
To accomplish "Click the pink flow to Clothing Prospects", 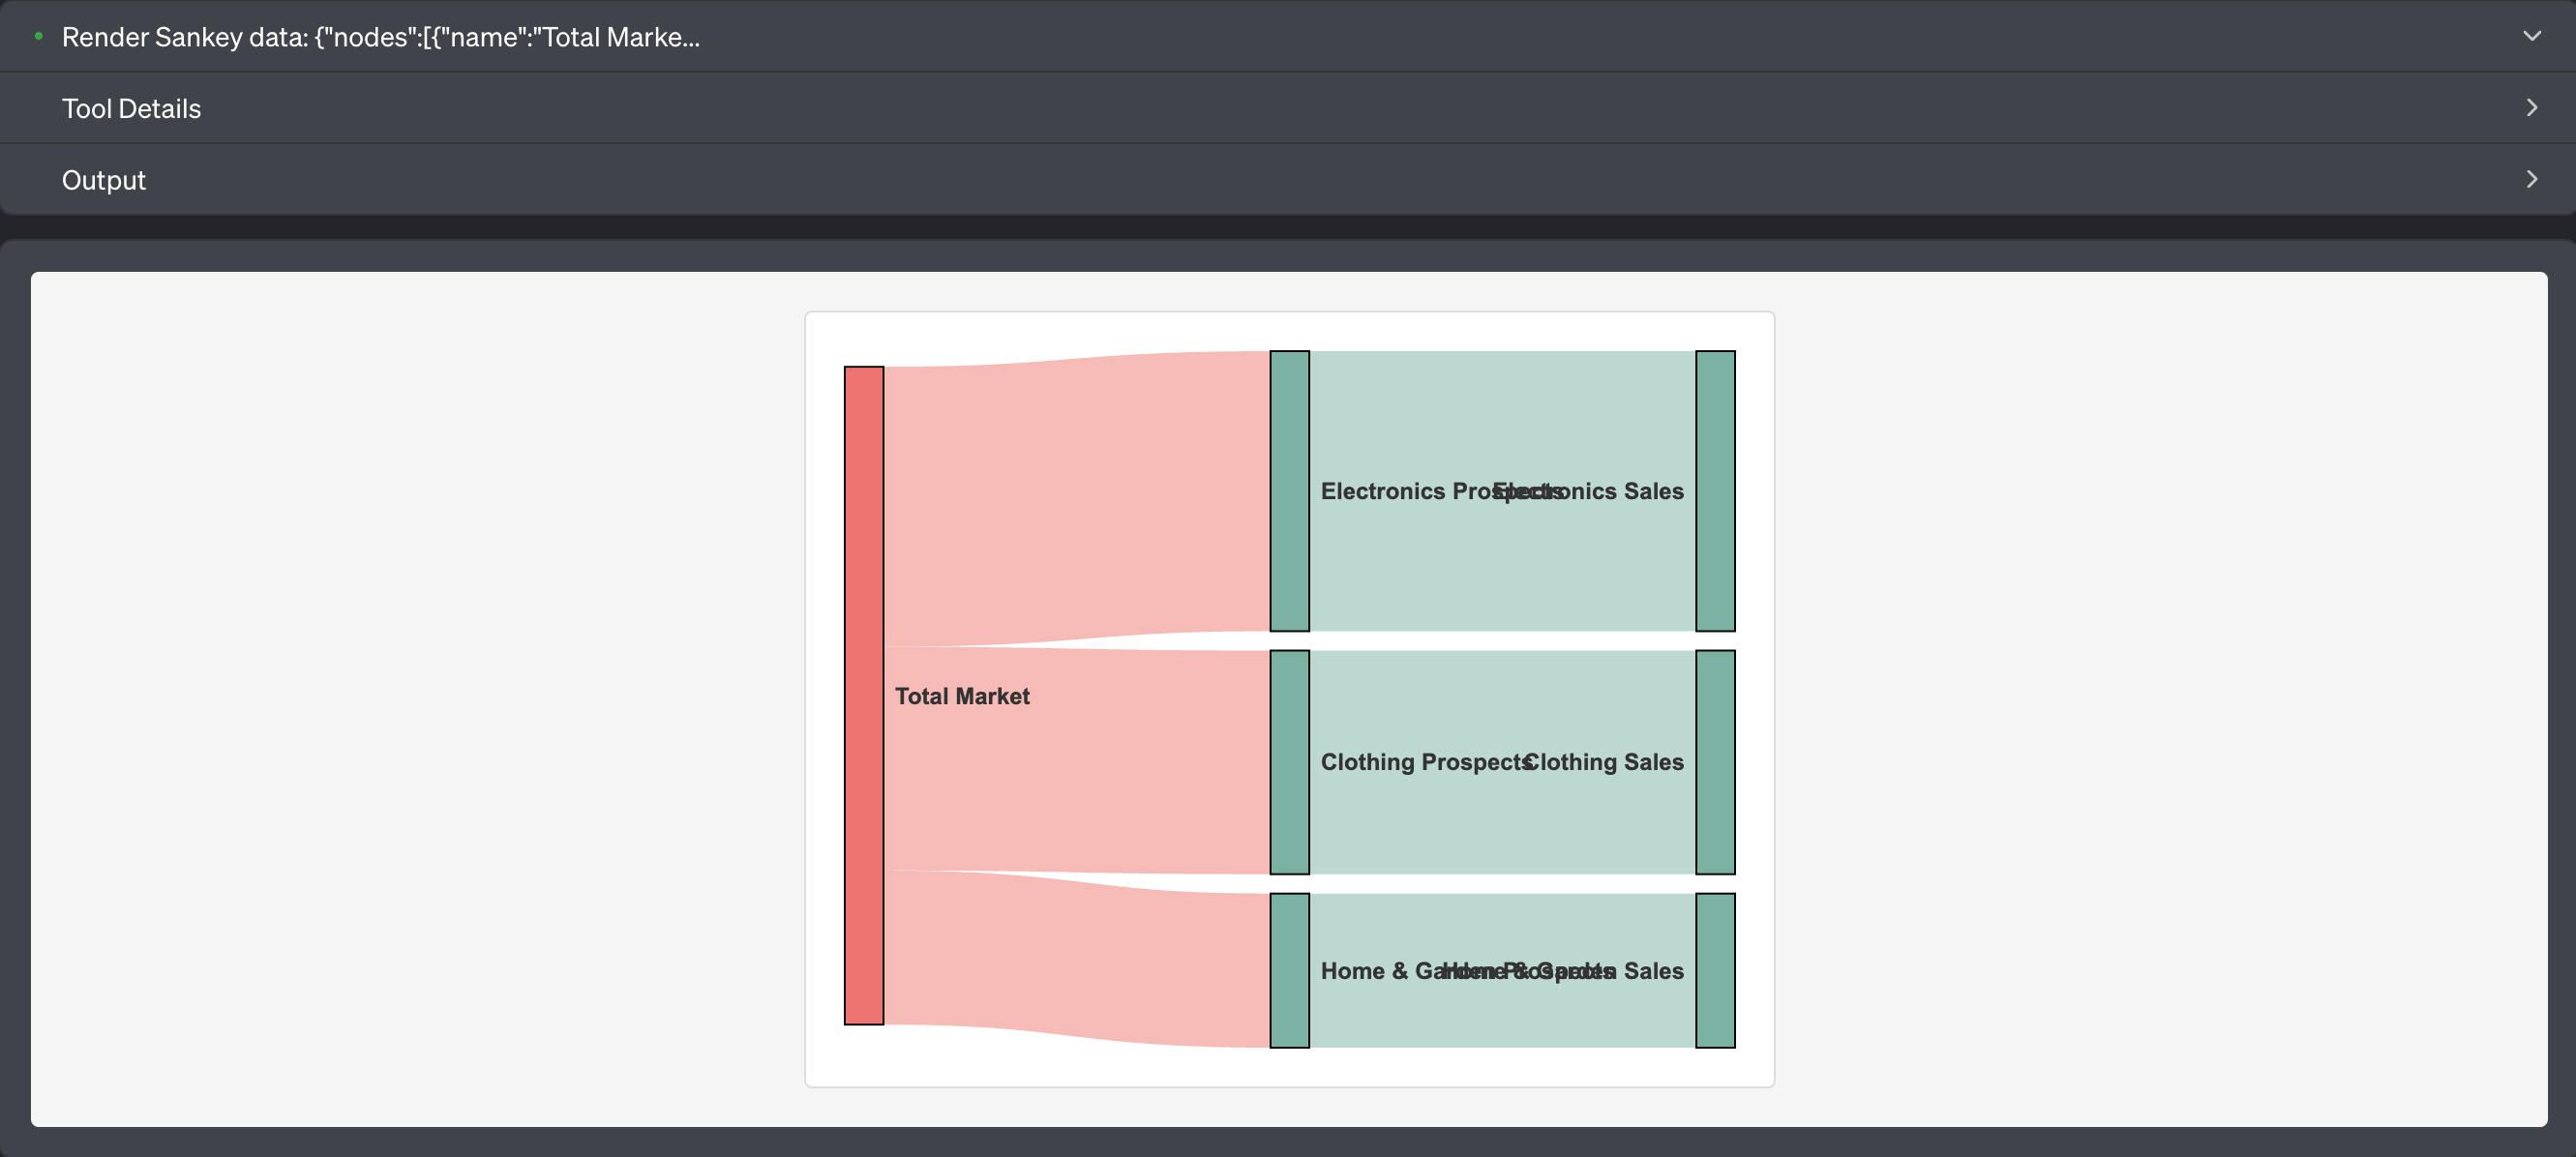I will (1077, 760).
